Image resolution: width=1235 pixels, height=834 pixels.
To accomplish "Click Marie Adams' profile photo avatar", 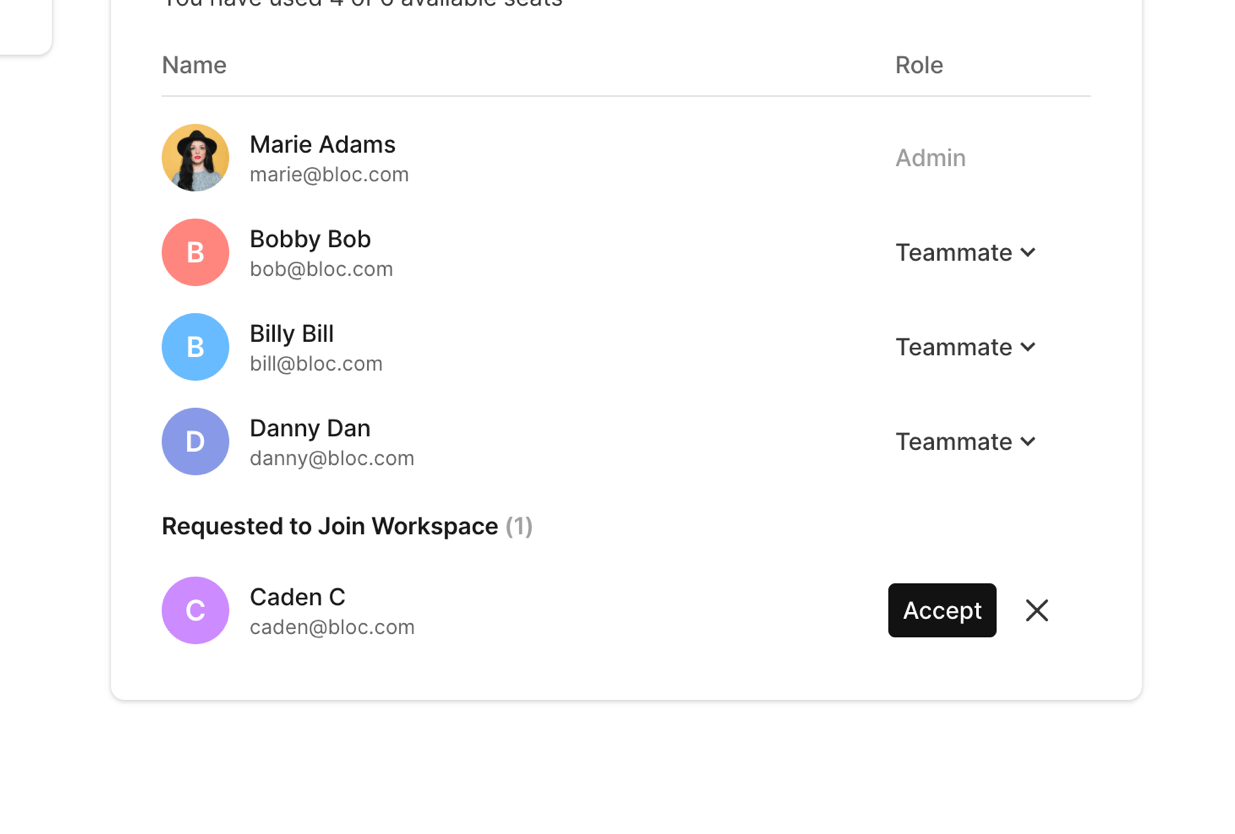I will pyautogui.click(x=195, y=158).
